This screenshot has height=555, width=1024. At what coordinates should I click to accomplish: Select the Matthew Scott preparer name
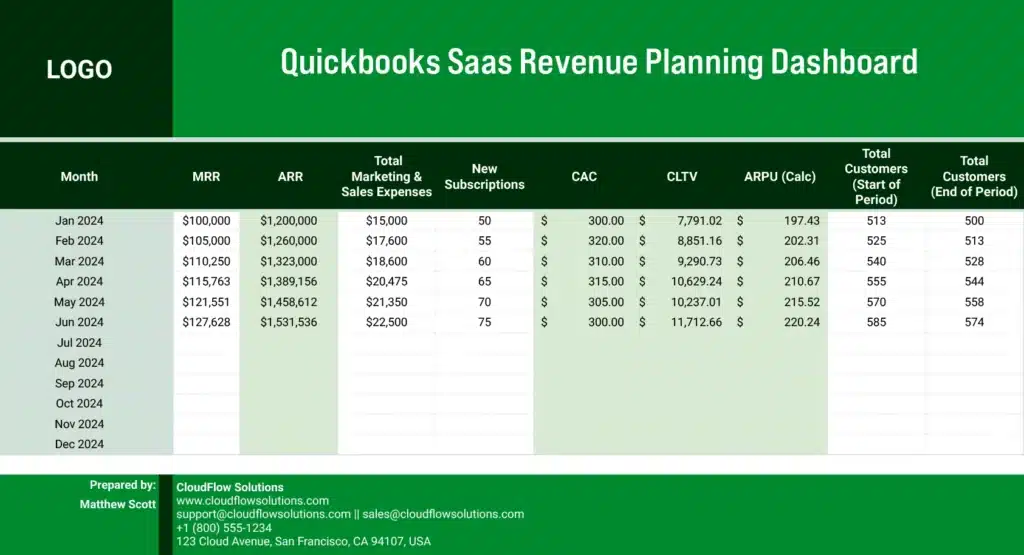point(118,504)
